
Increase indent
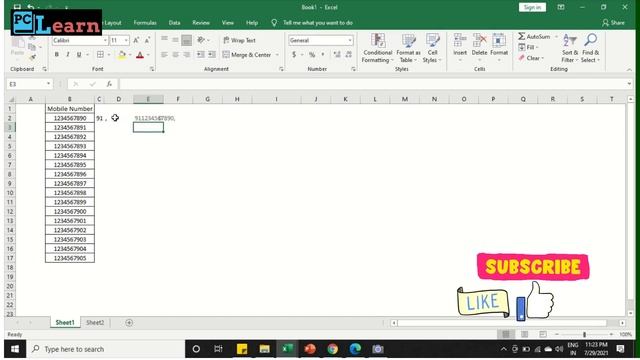coord(212,54)
